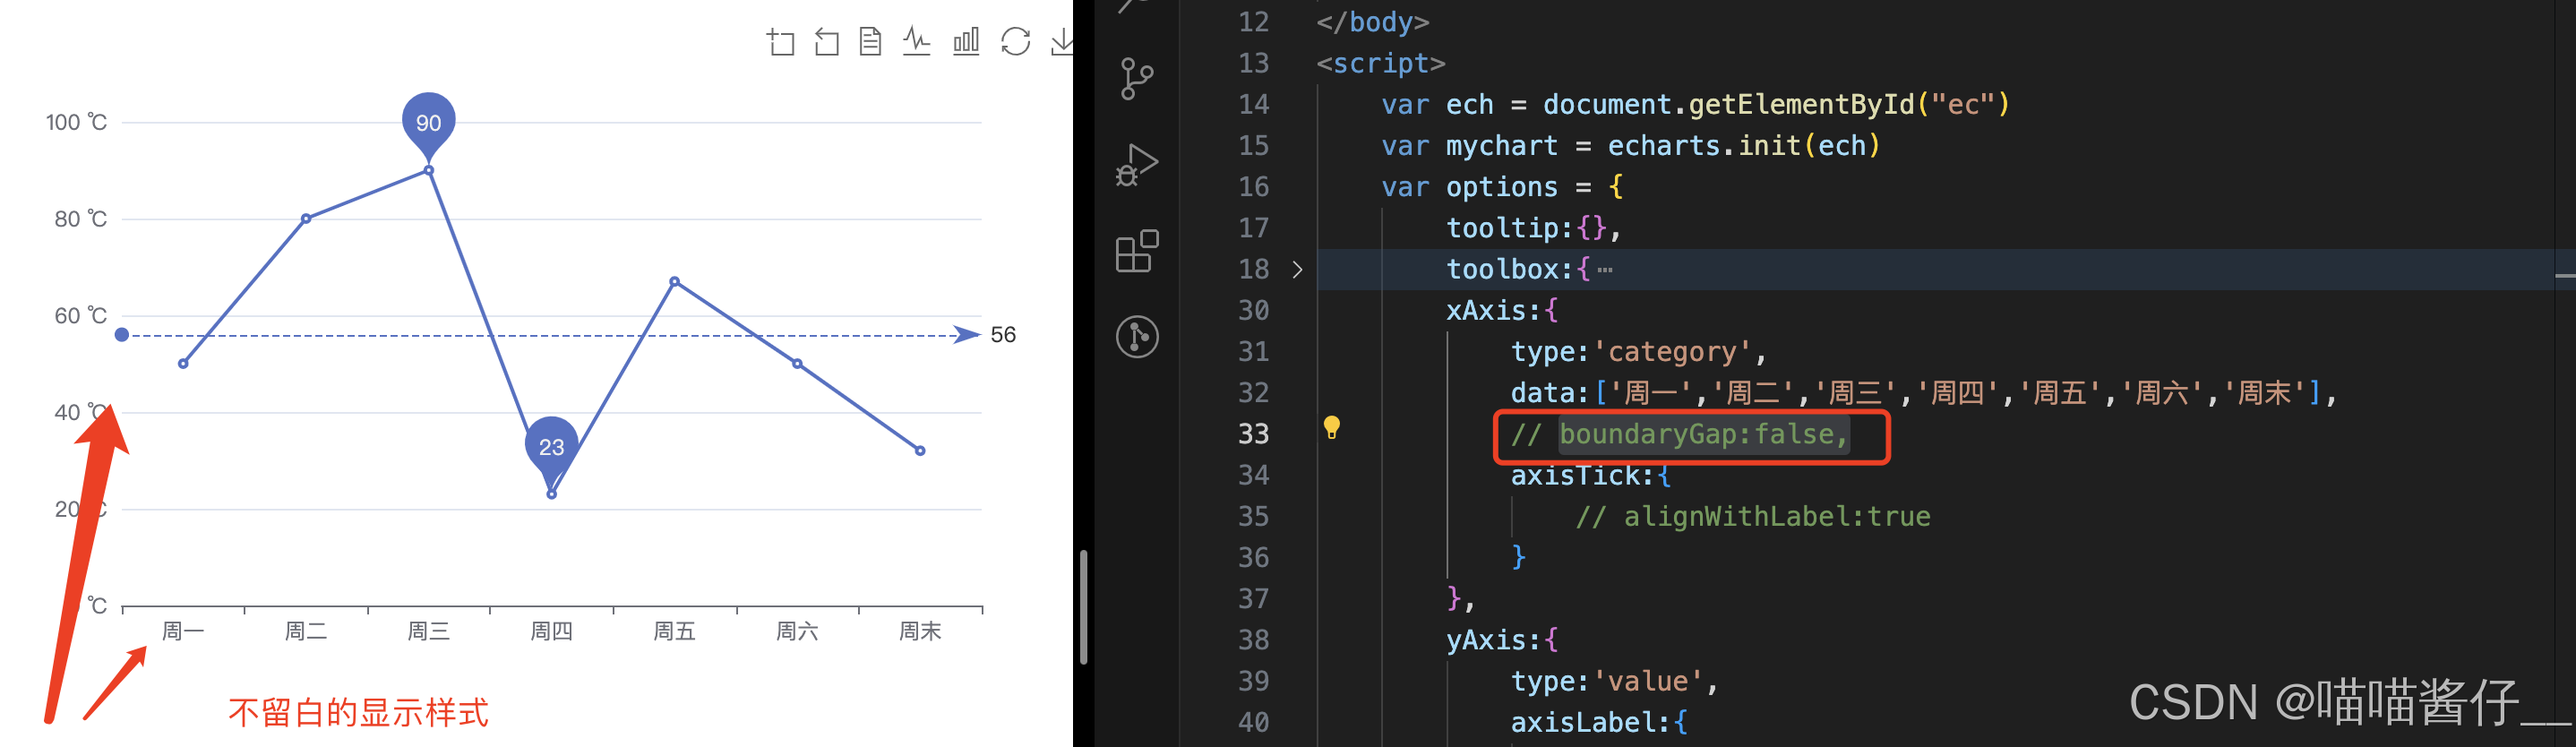This screenshot has height=747, width=2576.
Task: Click line number 18 in the gutter
Action: tap(1253, 269)
